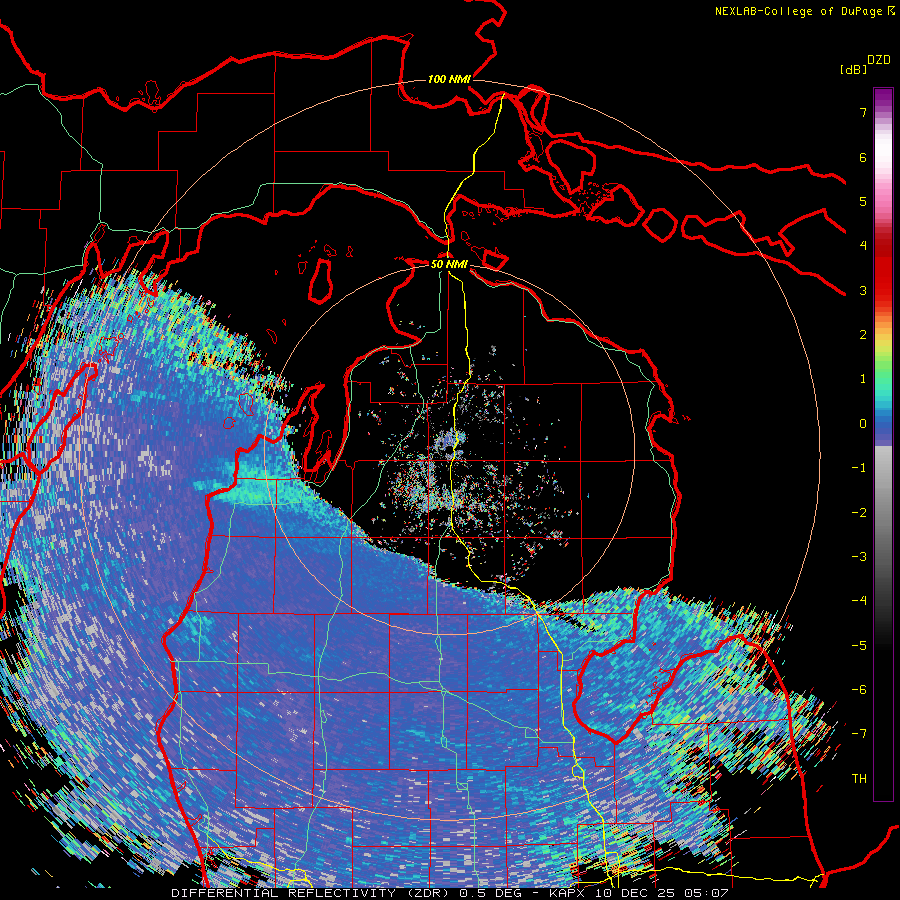This screenshot has height=900, width=900.
Task: Click the 50 NMI range ring label
Action: pos(449,264)
